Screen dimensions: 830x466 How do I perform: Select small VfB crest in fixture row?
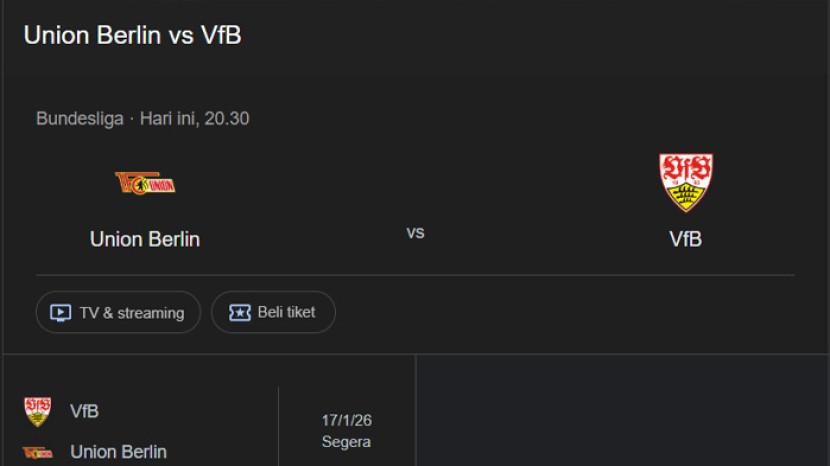[x=37, y=411]
